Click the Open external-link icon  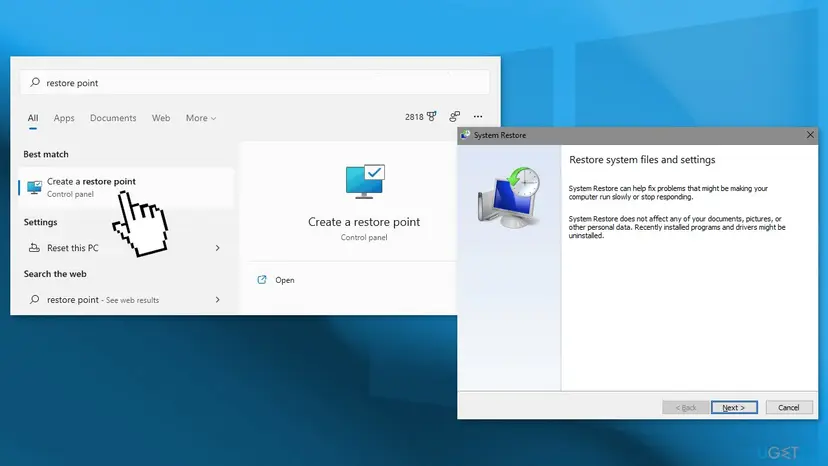point(262,279)
